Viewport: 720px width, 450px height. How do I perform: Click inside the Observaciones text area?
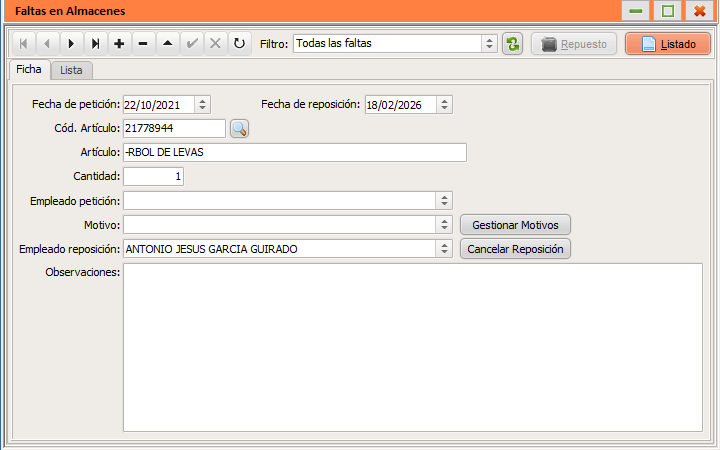point(413,347)
